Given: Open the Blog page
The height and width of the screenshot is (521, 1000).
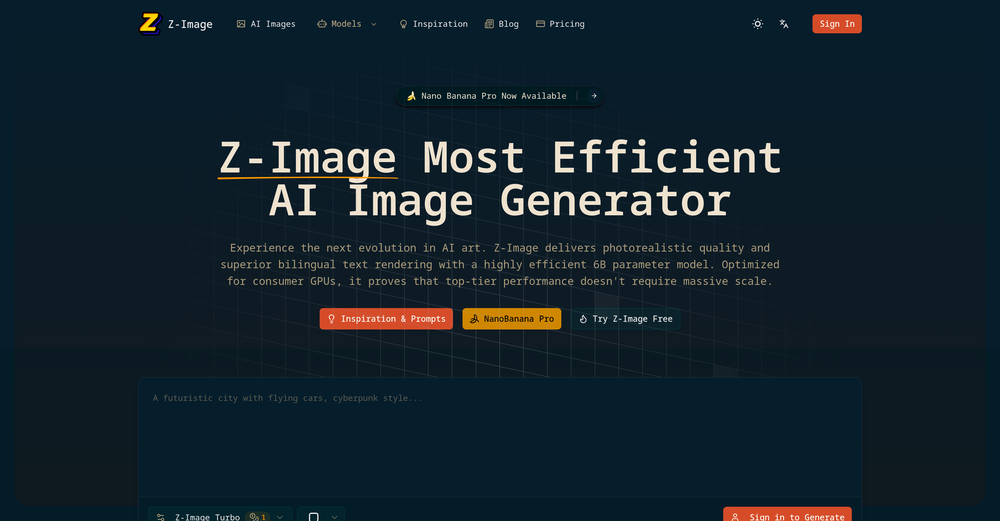Looking at the screenshot, I should pos(501,24).
